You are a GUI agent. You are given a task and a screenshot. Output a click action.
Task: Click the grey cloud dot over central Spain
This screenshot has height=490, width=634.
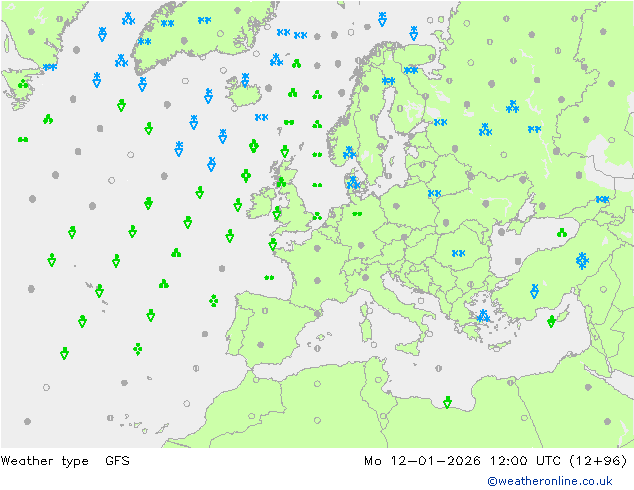261,345
